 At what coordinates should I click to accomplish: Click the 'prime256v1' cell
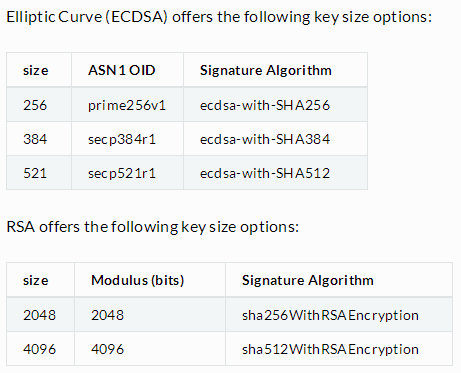click(x=127, y=105)
